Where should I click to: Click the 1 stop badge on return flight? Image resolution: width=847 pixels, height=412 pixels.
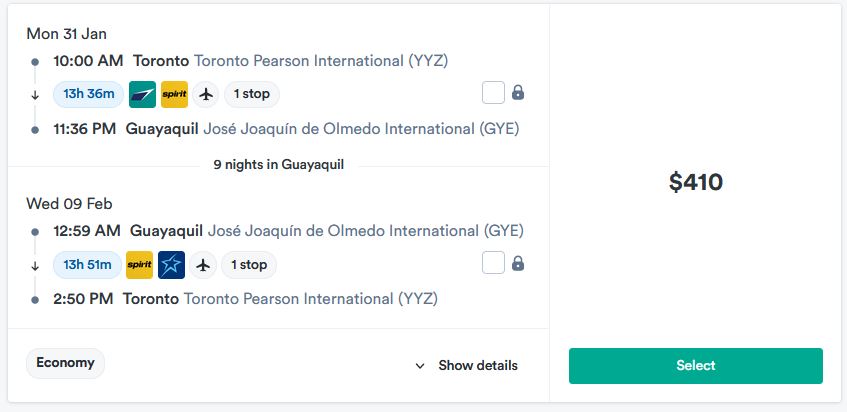249,265
